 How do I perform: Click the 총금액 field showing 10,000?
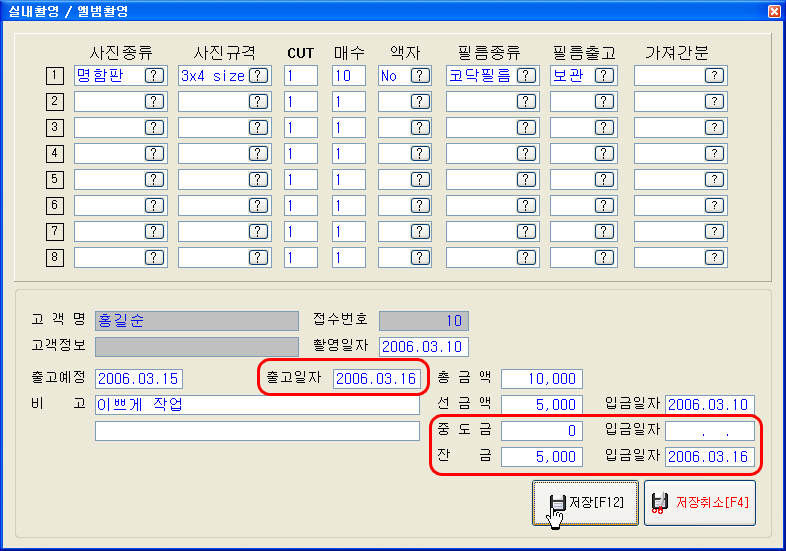coord(542,379)
